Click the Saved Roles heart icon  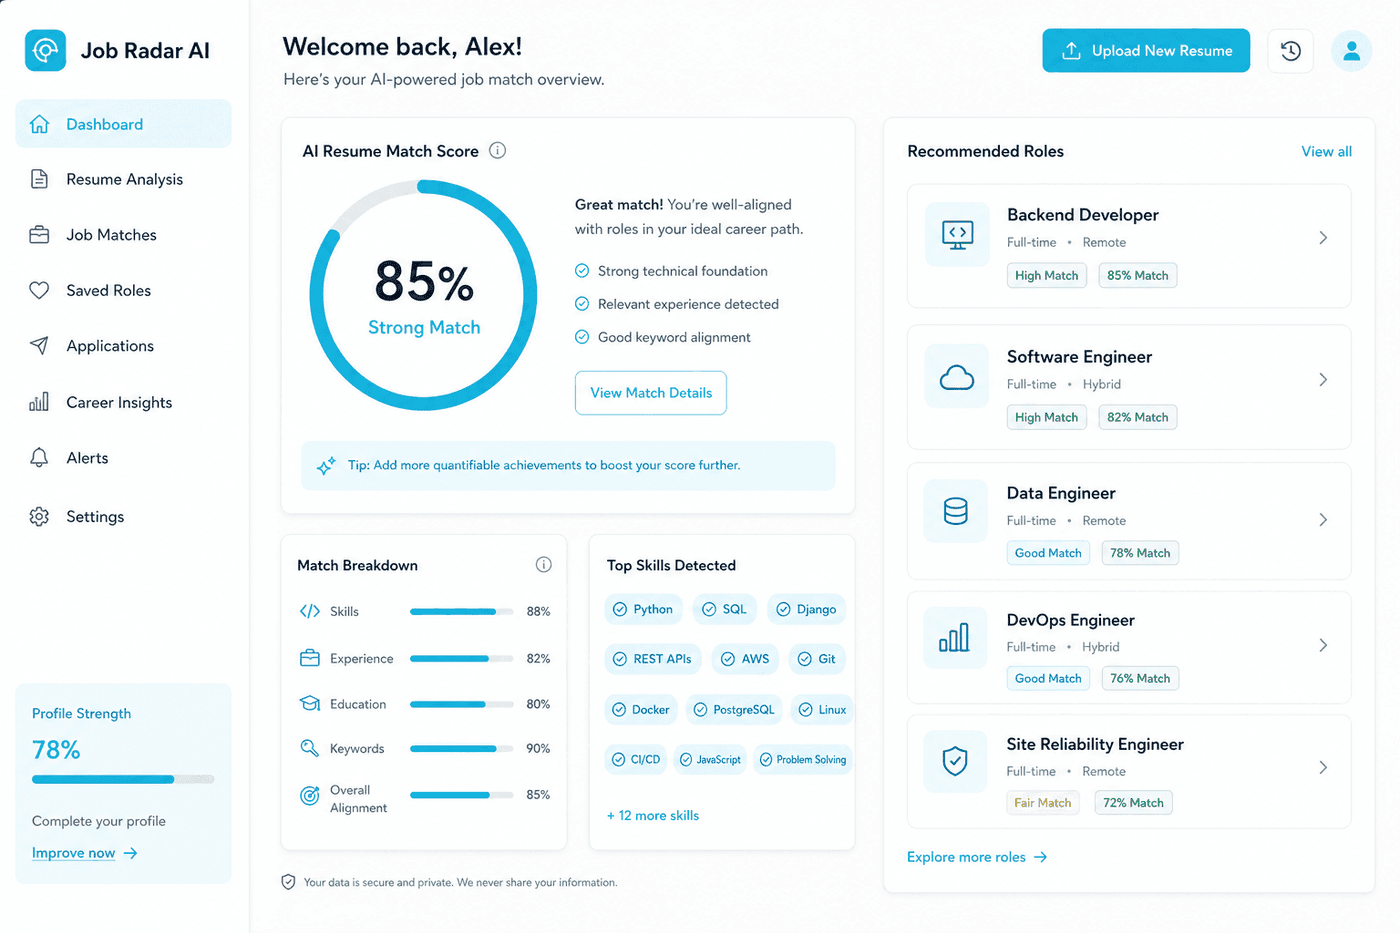(39, 290)
